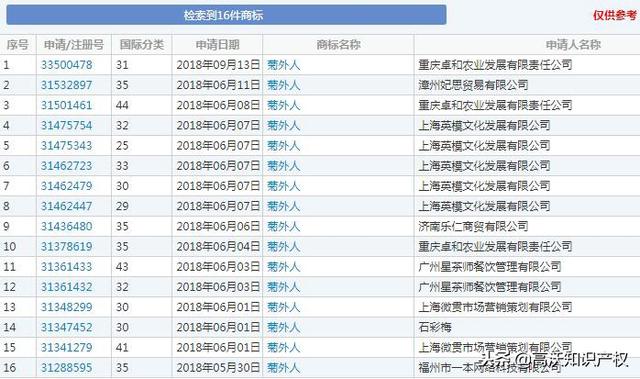Viewport: 640px width, 379px height.
Task: Open registration number 33500478 link
Action: tap(67, 65)
